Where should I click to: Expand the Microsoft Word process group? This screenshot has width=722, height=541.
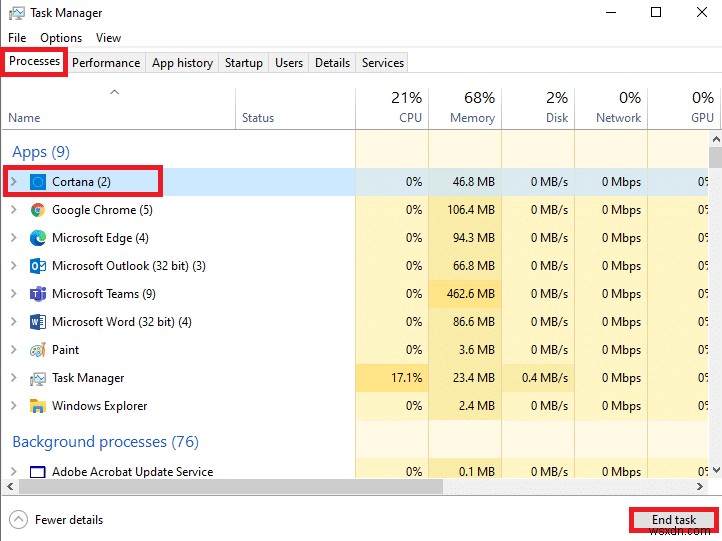tap(14, 322)
